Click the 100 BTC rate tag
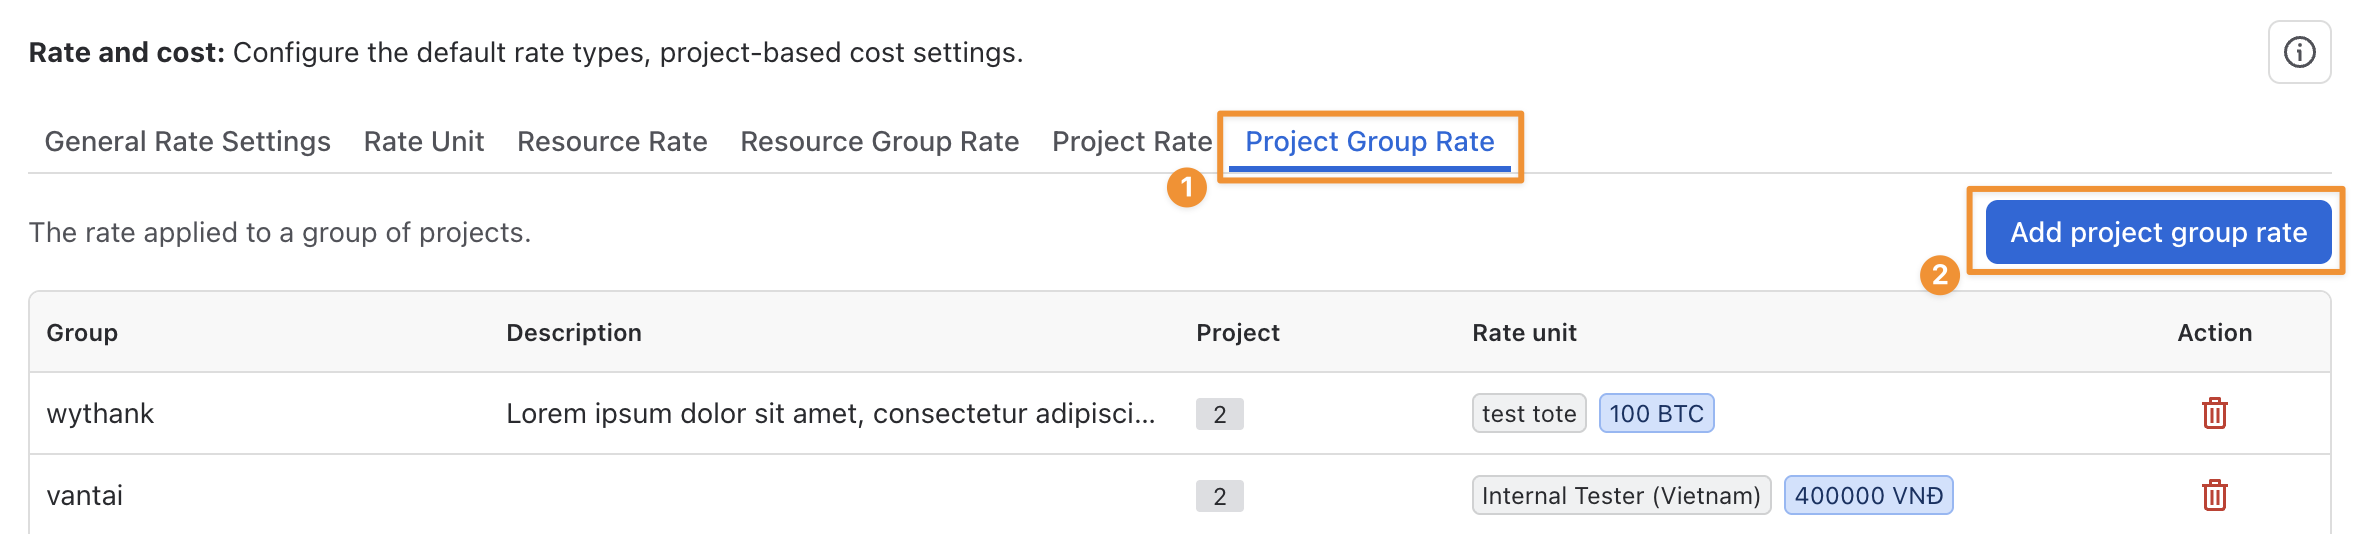 click(x=1657, y=413)
